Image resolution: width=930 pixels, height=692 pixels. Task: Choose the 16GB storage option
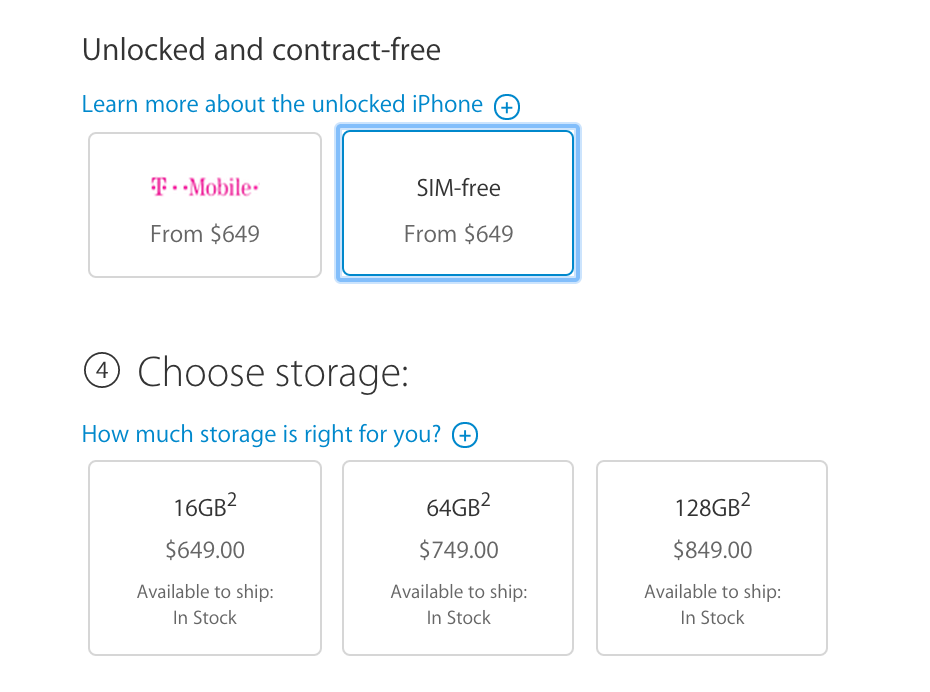pyautogui.click(x=205, y=557)
